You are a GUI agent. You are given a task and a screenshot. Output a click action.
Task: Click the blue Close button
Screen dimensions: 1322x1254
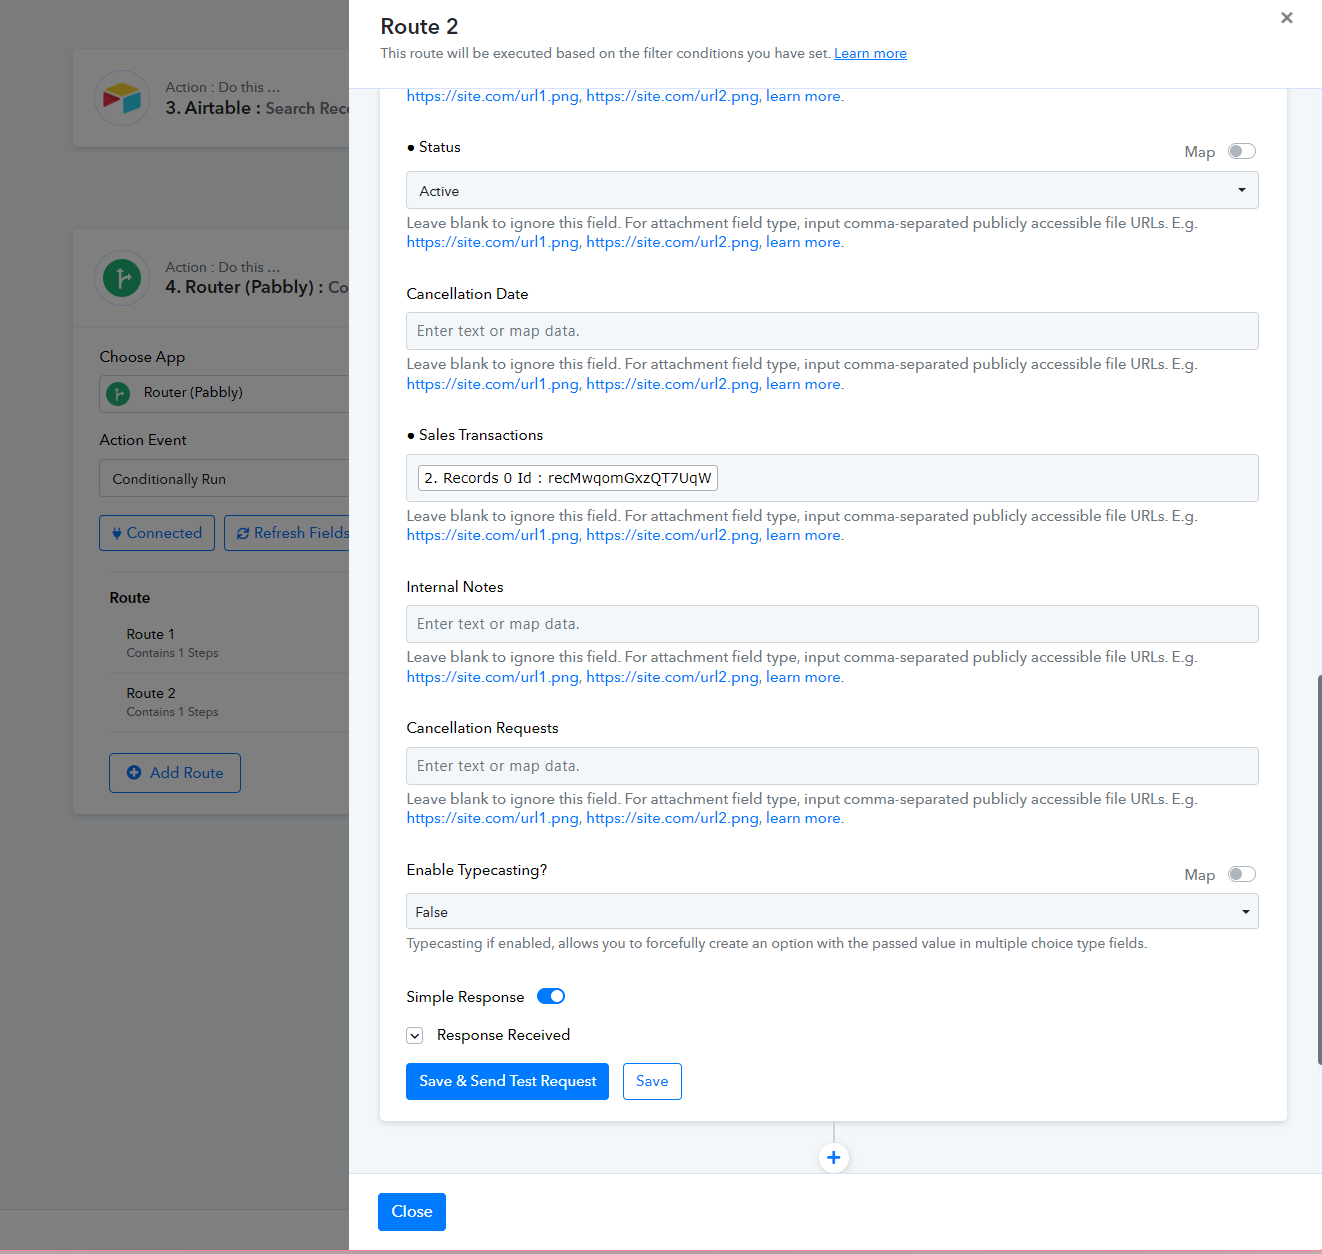coord(412,1212)
